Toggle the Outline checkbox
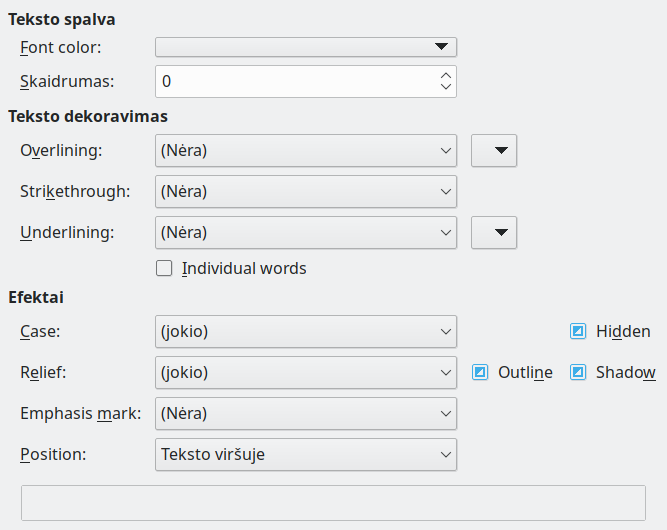The height and width of the screenshot is (530, 667). [480, 372]
